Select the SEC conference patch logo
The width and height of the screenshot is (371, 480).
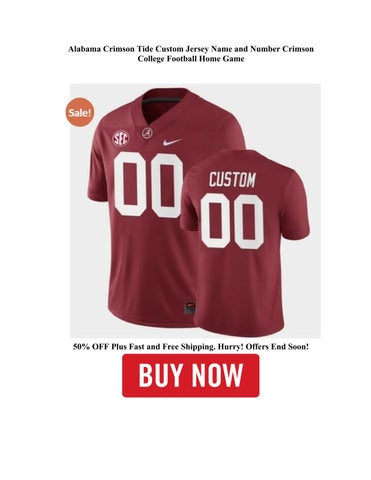[x=120, y=138]
